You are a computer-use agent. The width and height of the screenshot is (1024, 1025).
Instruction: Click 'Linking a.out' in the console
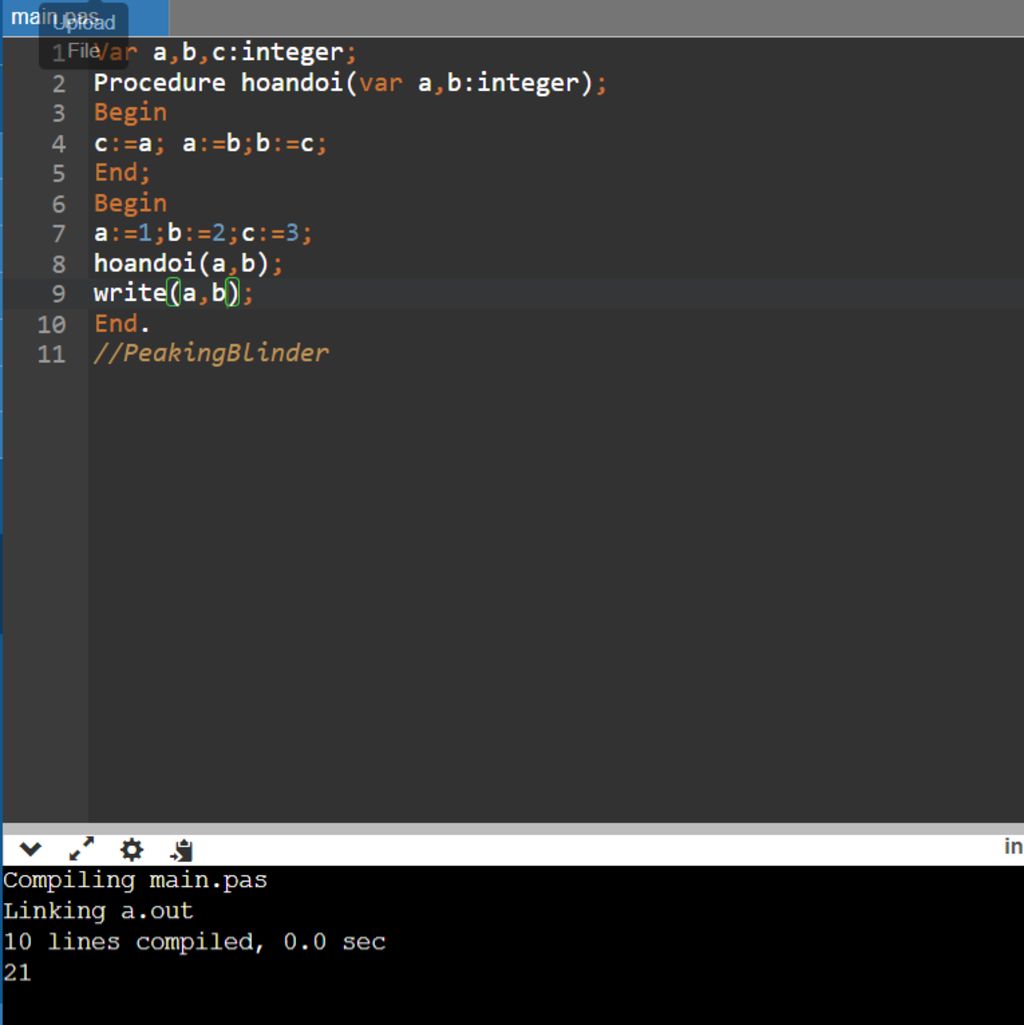pos(98,911)
